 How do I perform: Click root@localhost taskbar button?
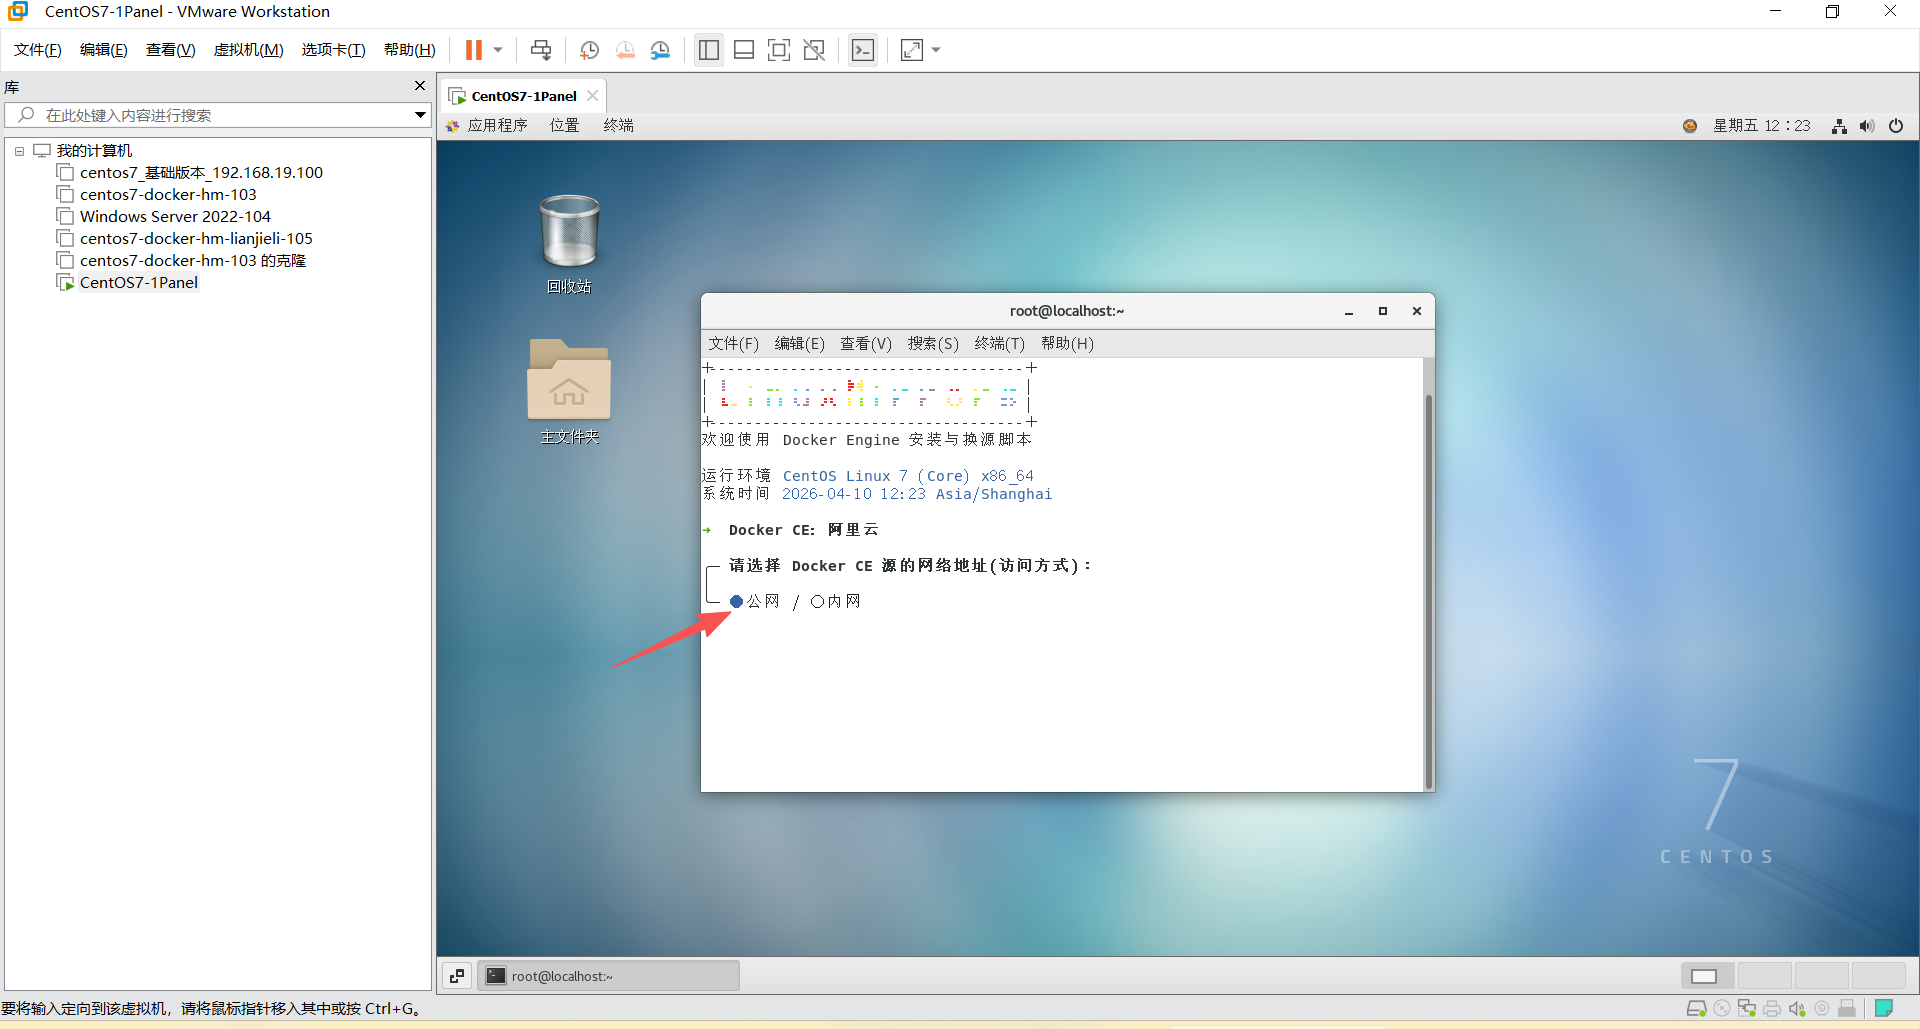pyautogui.click(x=608, y=976)
